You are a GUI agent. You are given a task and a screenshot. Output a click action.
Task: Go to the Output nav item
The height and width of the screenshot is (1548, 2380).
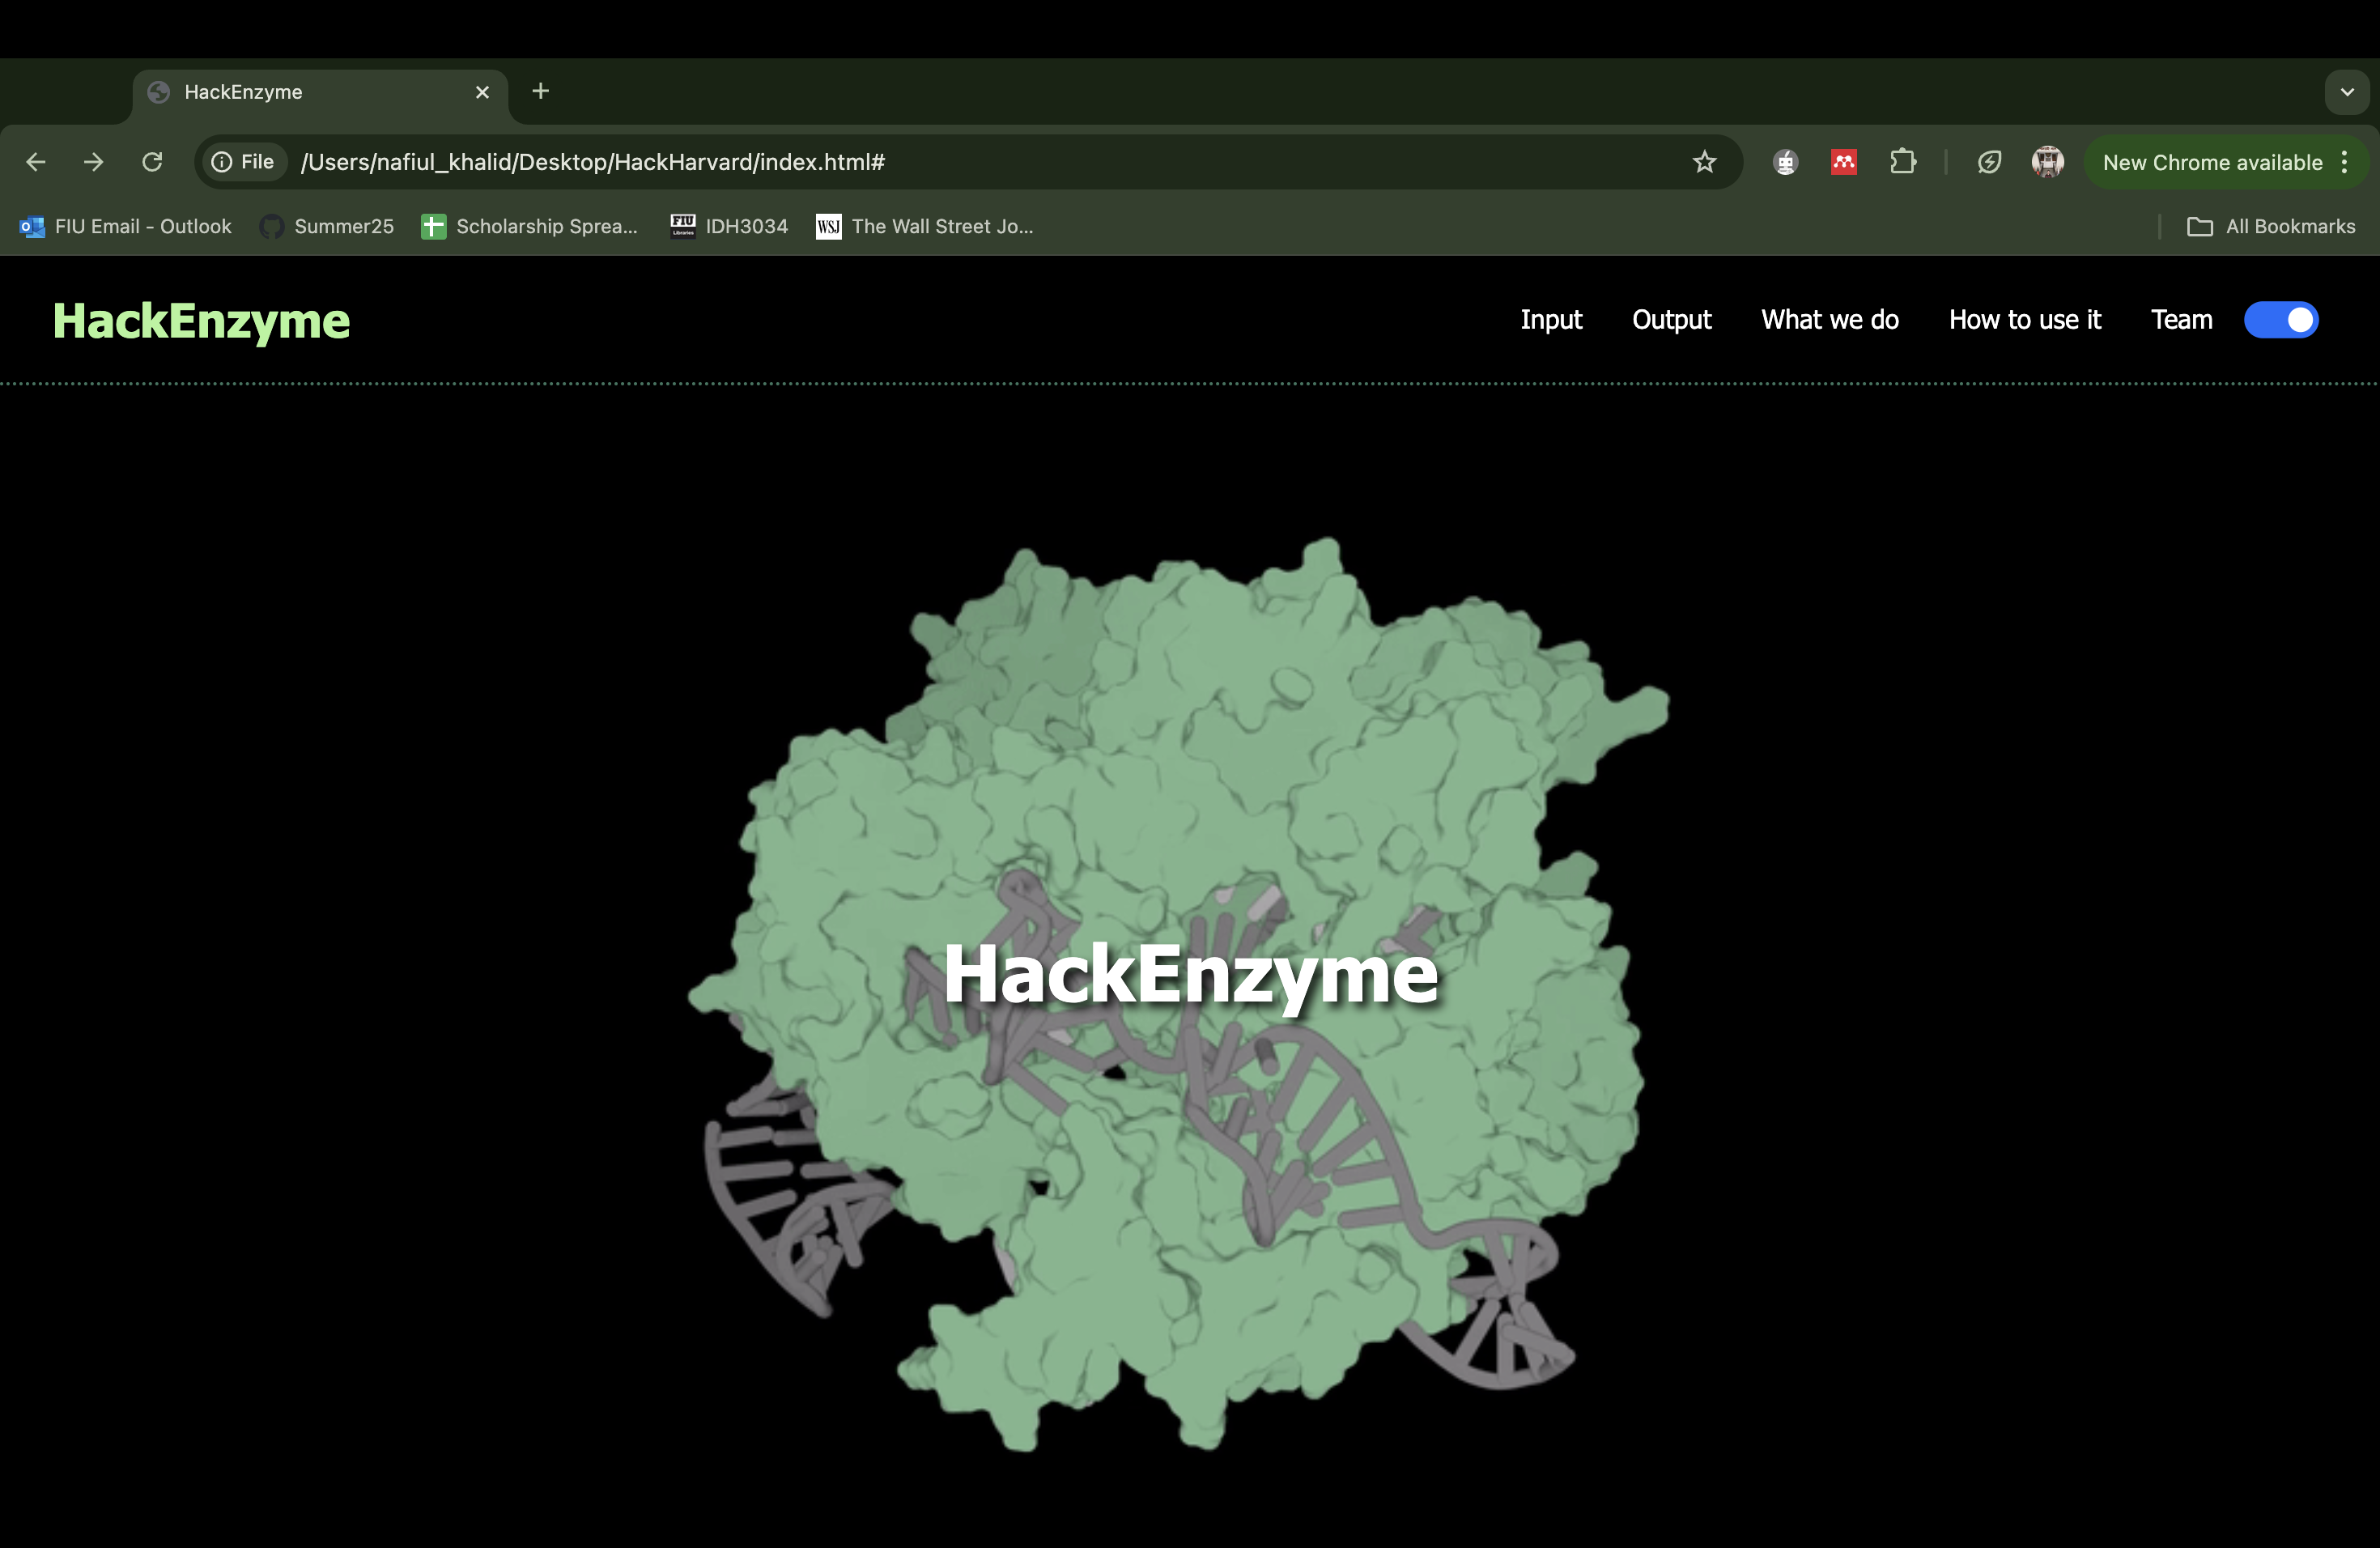tap(1671, 320)
